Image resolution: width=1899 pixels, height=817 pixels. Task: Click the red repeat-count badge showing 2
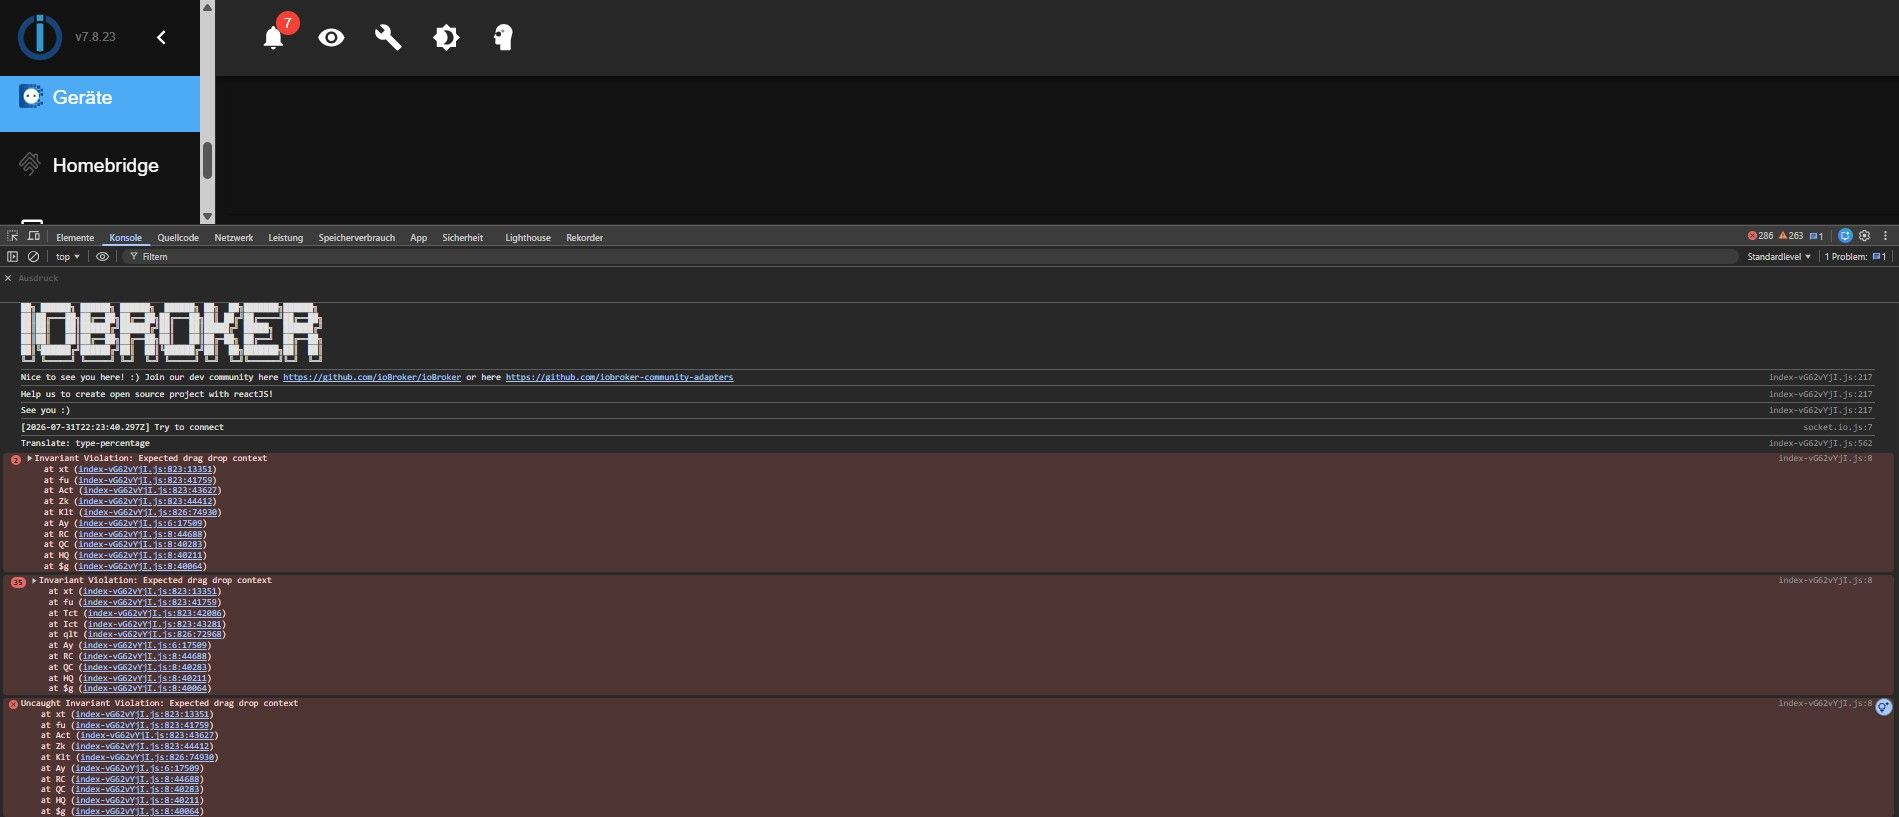tap(15, 460)
